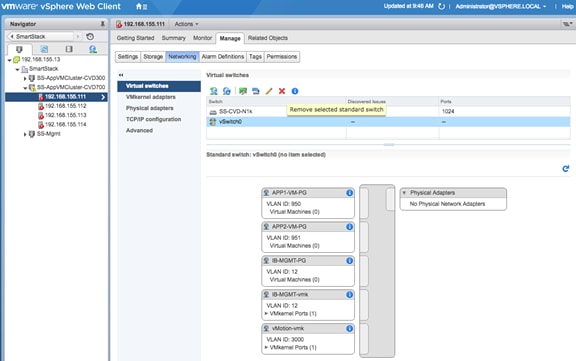
Task: Click the home icon in the header
Action: (139, 6)
